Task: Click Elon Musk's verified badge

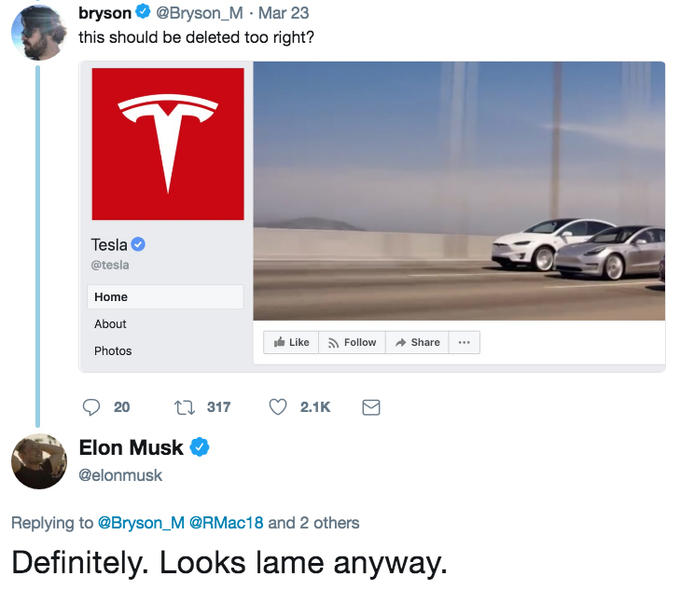Action: [199, 447]
